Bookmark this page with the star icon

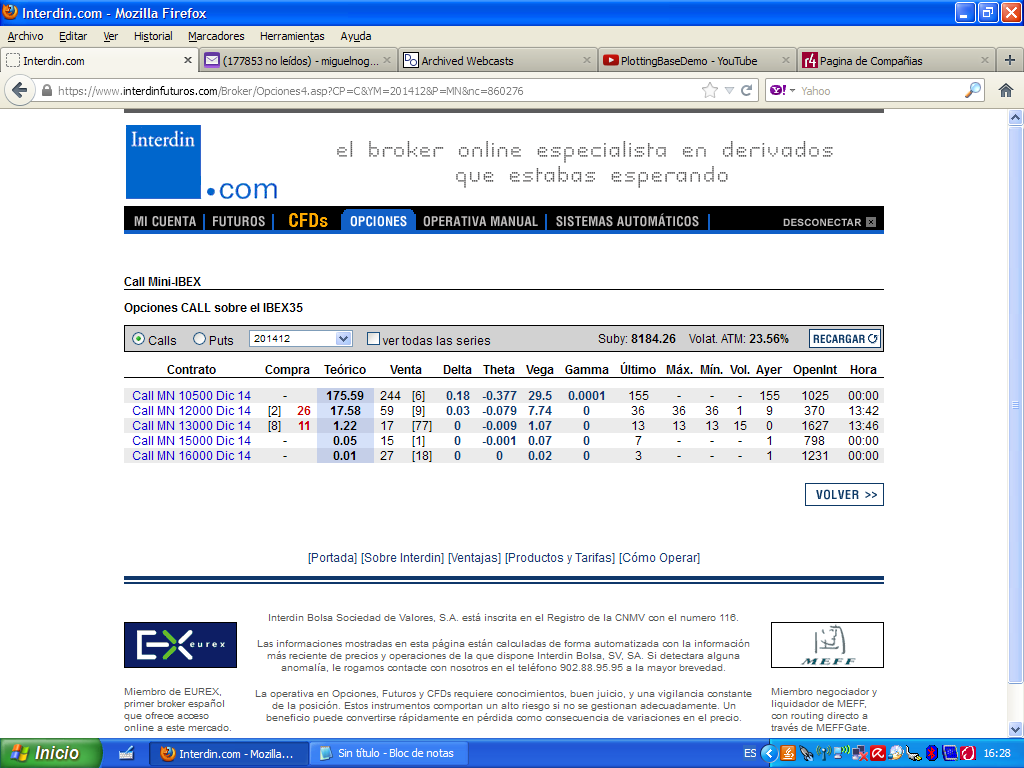point(709,90)
